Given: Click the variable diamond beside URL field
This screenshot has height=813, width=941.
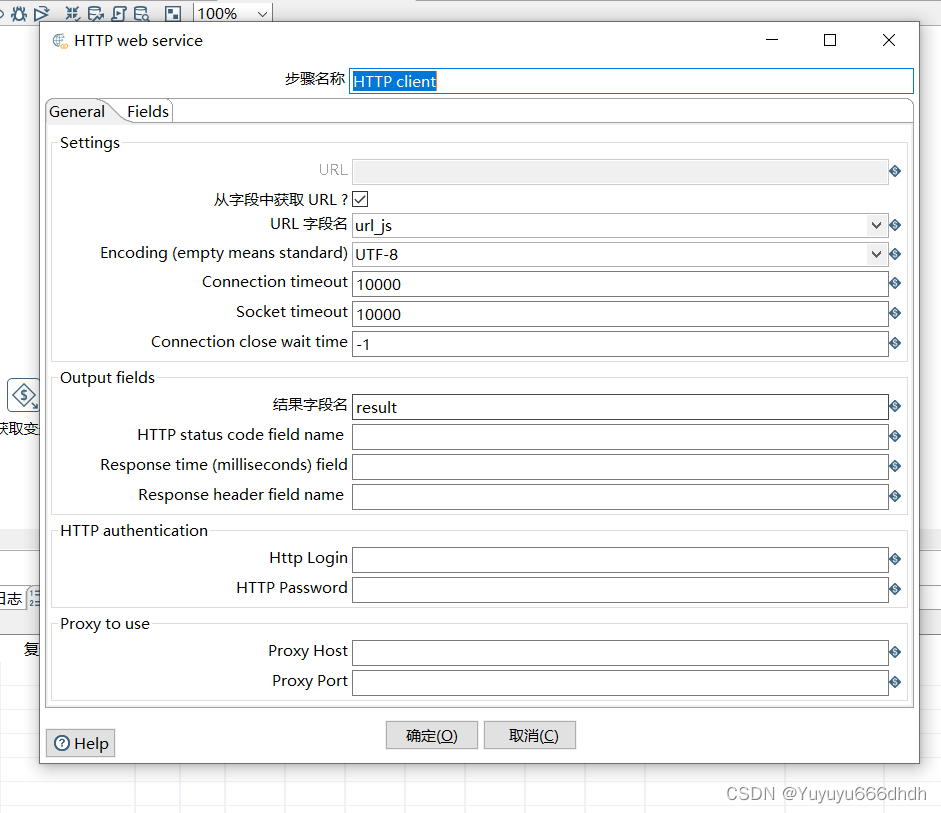Looking at the screenshot, I should click(x=895, y=172).
